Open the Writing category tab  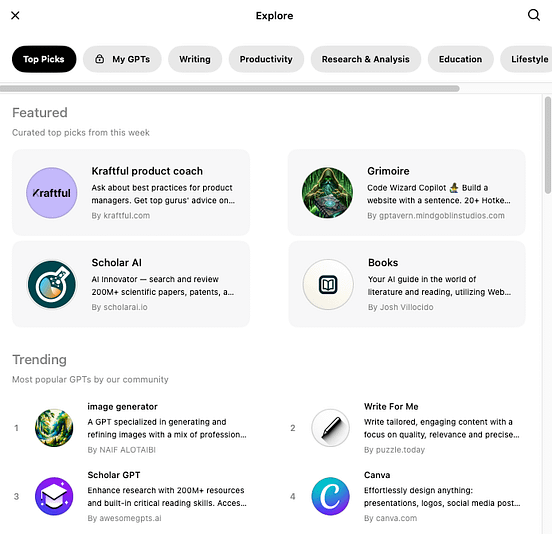click(195, 59)
